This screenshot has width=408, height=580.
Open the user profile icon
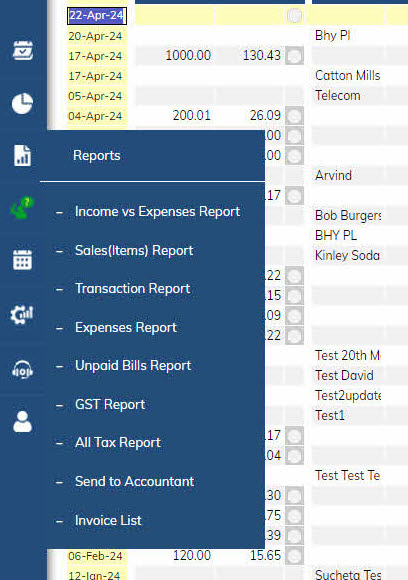pyautogui.click(x=22, y=422)
